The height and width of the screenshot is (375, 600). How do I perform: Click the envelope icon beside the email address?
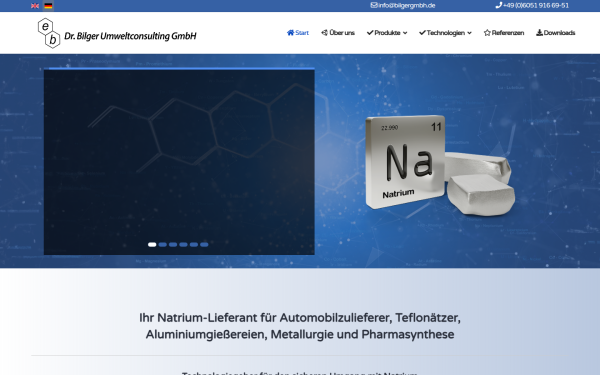point(374,5)
